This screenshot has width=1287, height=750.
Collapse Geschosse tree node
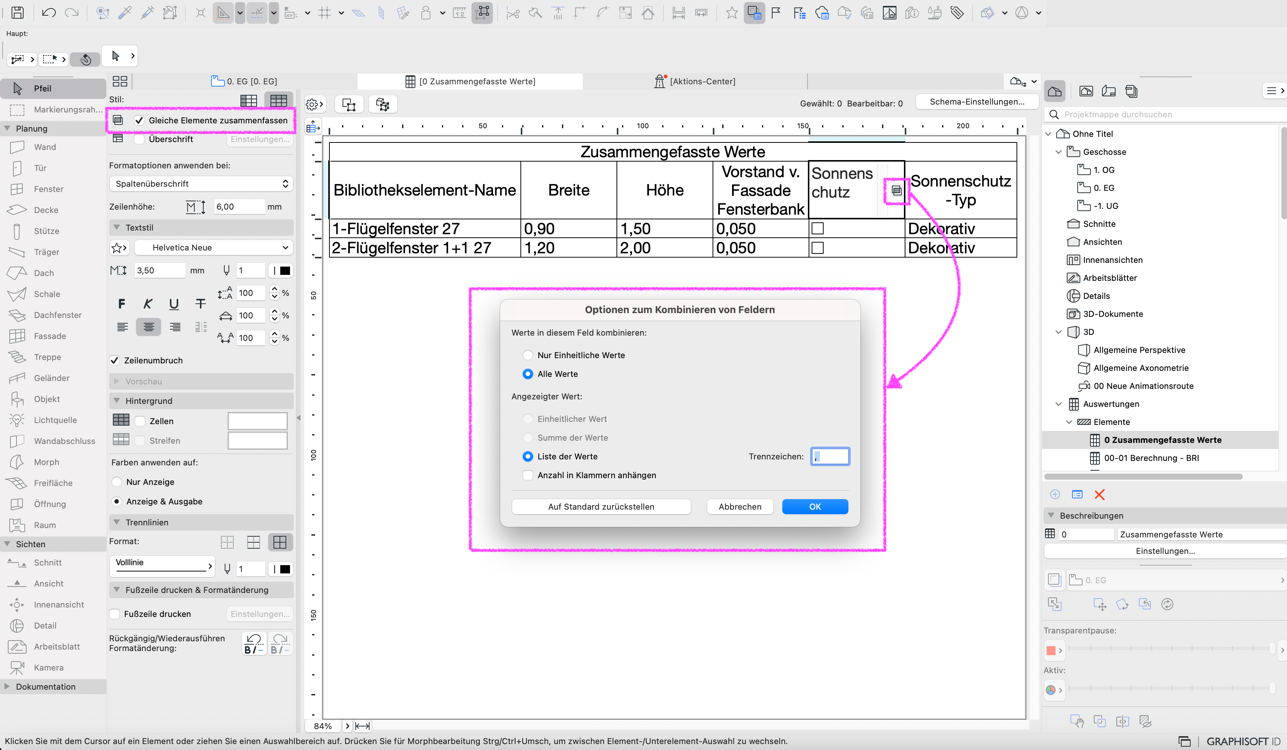point(1059,152)
